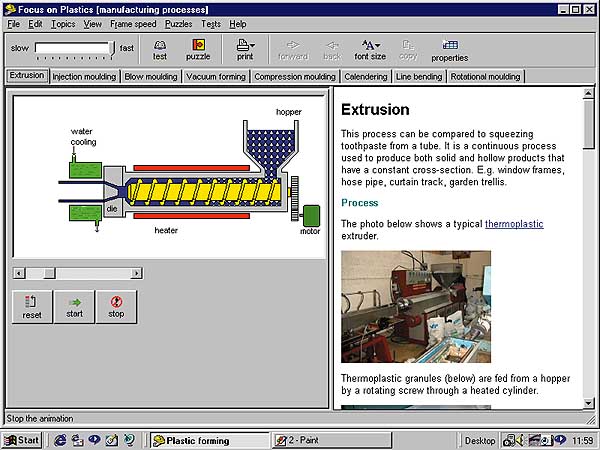Image resolution: width=600 pixels, height=450 pixels.
Task: Switch to Calendering tab
Action: (x=366, y=77)
